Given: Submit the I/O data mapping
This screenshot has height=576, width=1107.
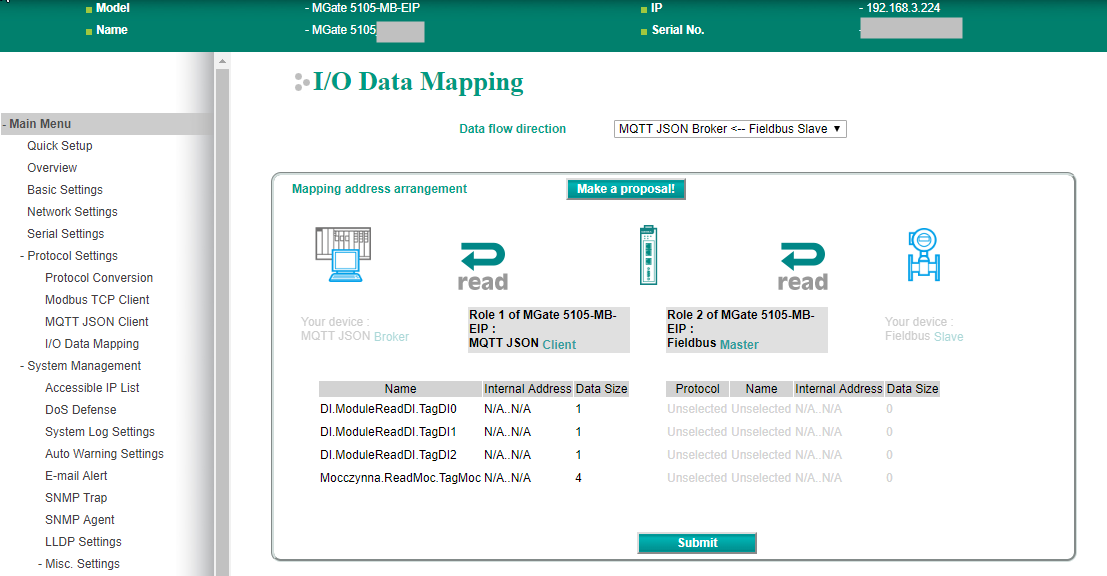Looking at the screenshot, I should 697,543.
